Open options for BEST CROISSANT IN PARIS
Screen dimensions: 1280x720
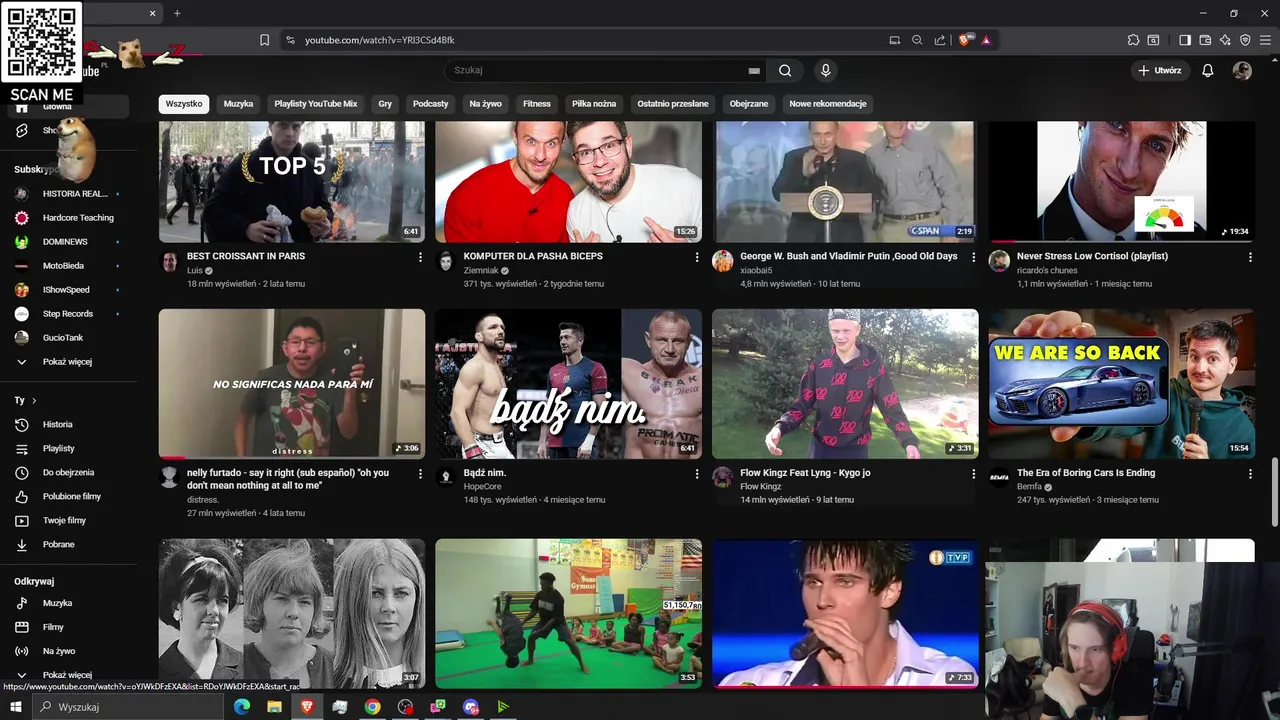[420, 257]
